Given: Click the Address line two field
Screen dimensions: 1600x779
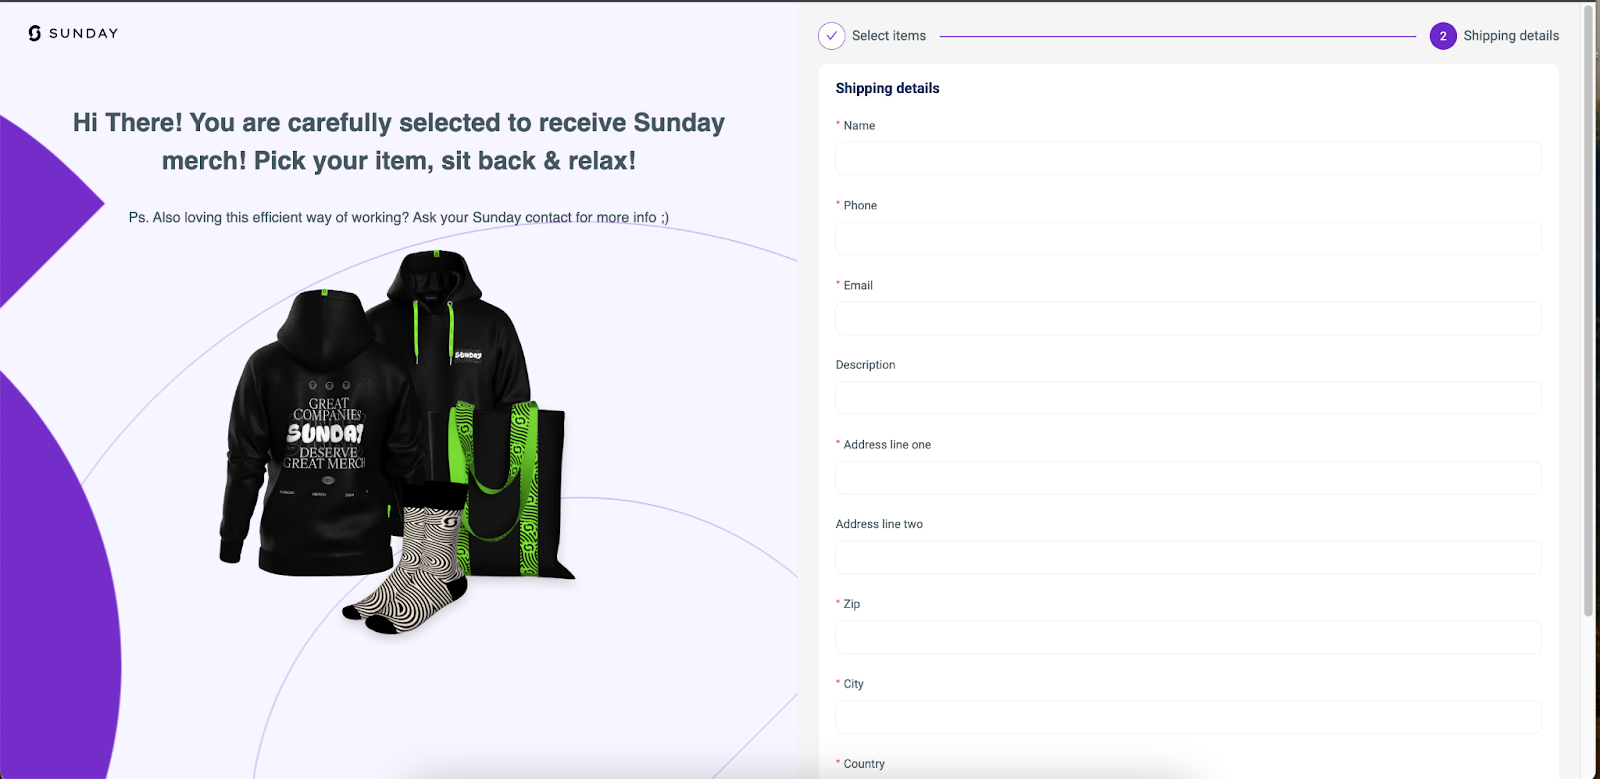Looking at the screenshot, I should tap(1188, 557).
